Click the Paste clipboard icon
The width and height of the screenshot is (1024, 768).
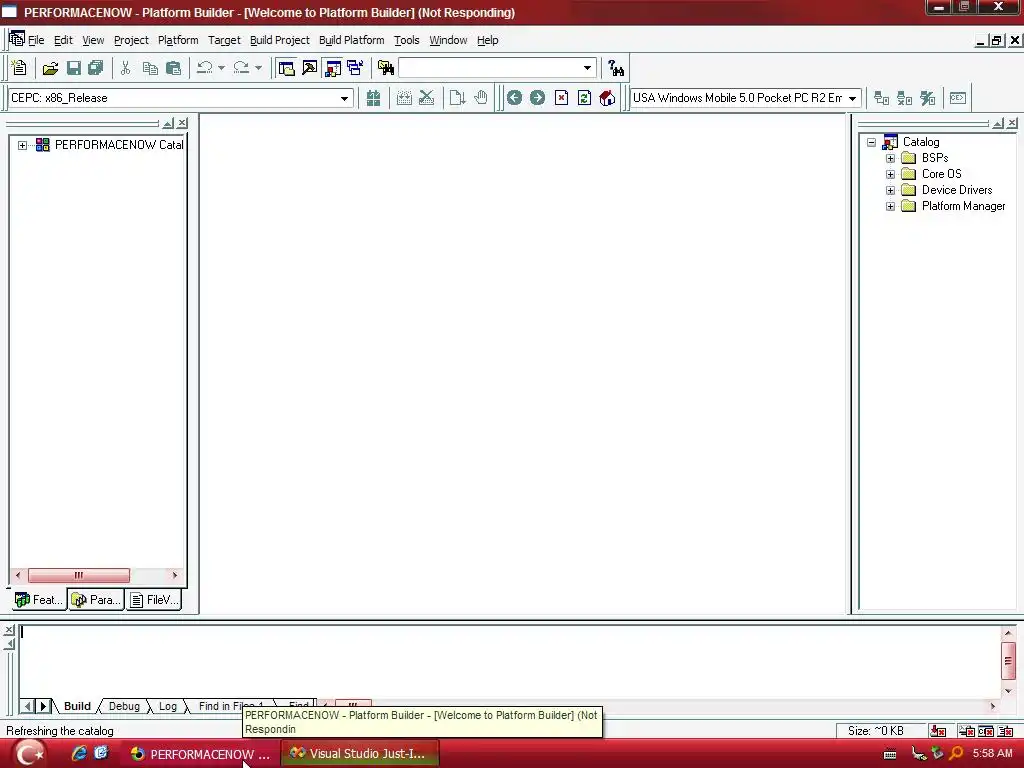(x=173, y=67)
